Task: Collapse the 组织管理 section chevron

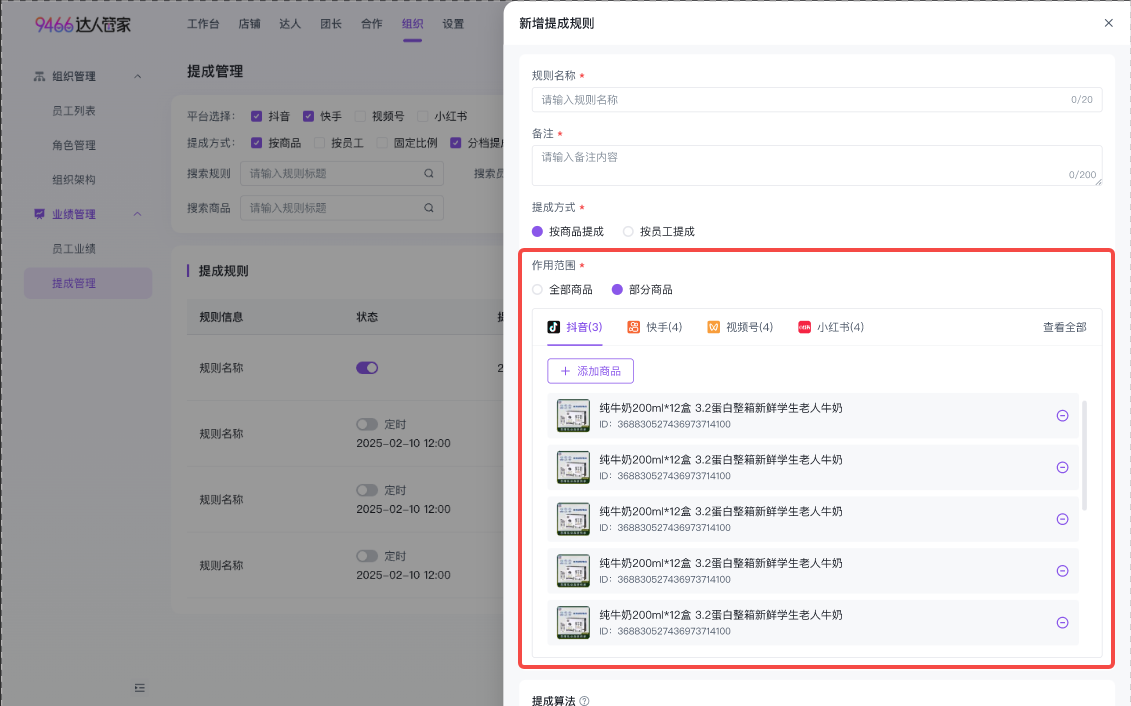Action: [x=137, y=76]
